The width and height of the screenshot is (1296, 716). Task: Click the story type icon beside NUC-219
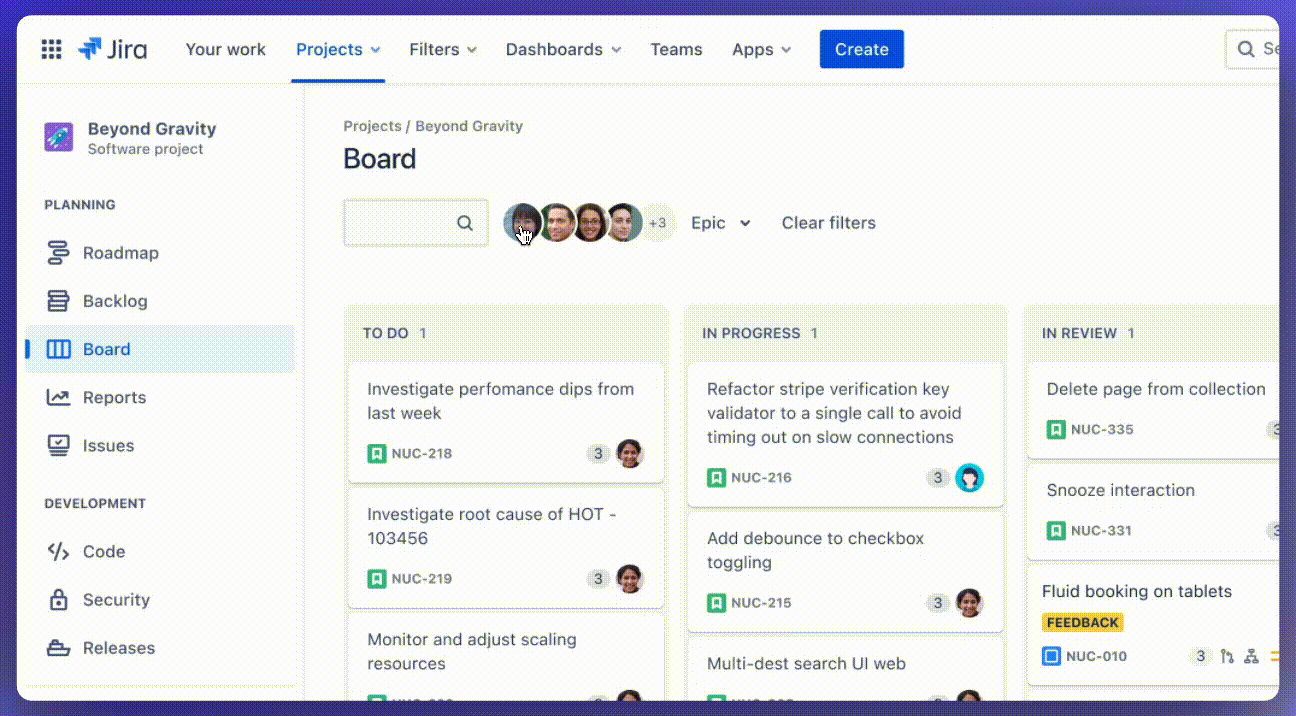click(376, 578)
